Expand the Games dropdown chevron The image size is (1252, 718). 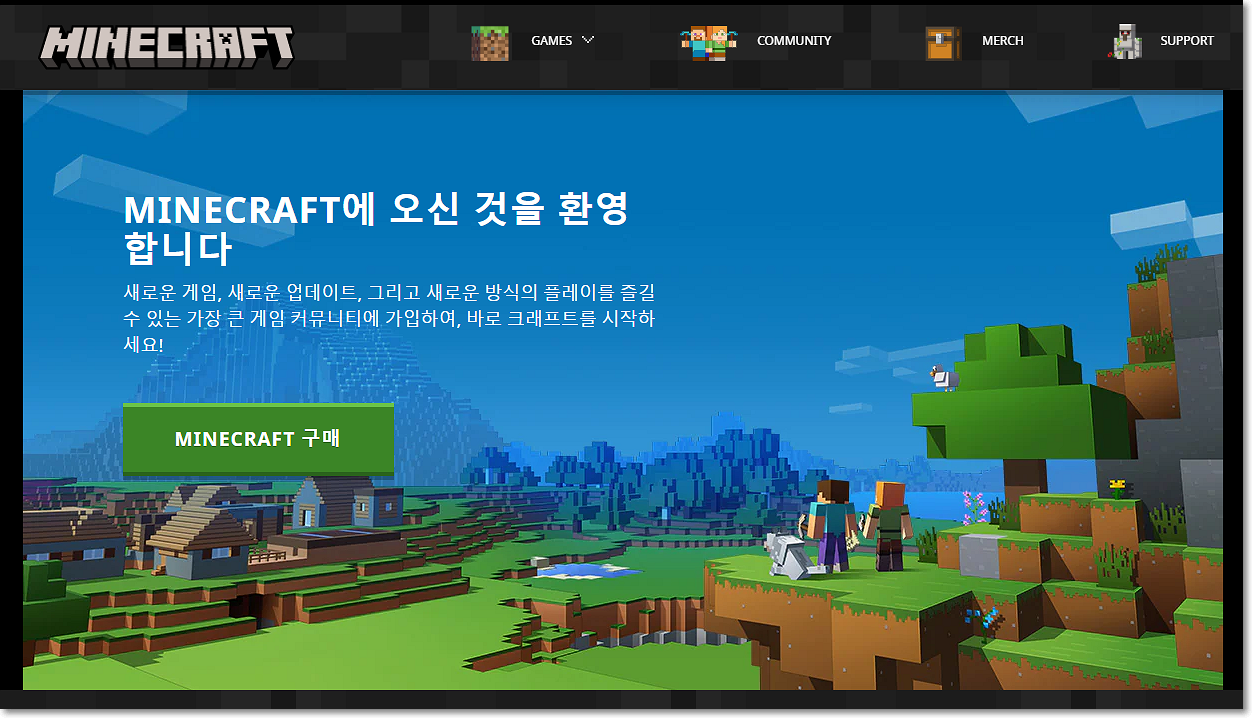tap(588, 40)
